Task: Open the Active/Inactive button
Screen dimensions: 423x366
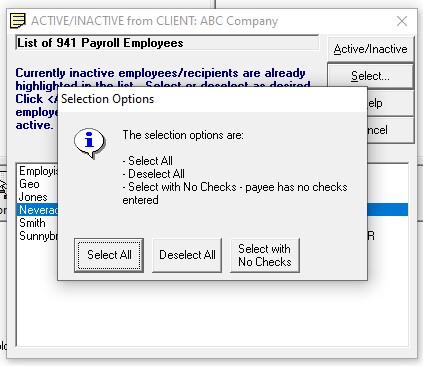Action: click(370, 49)
